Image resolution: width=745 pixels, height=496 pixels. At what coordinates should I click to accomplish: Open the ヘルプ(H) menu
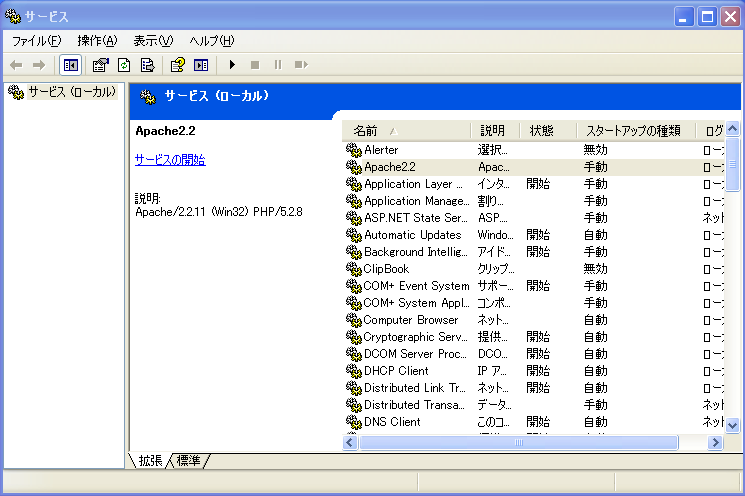pos(212,41)
